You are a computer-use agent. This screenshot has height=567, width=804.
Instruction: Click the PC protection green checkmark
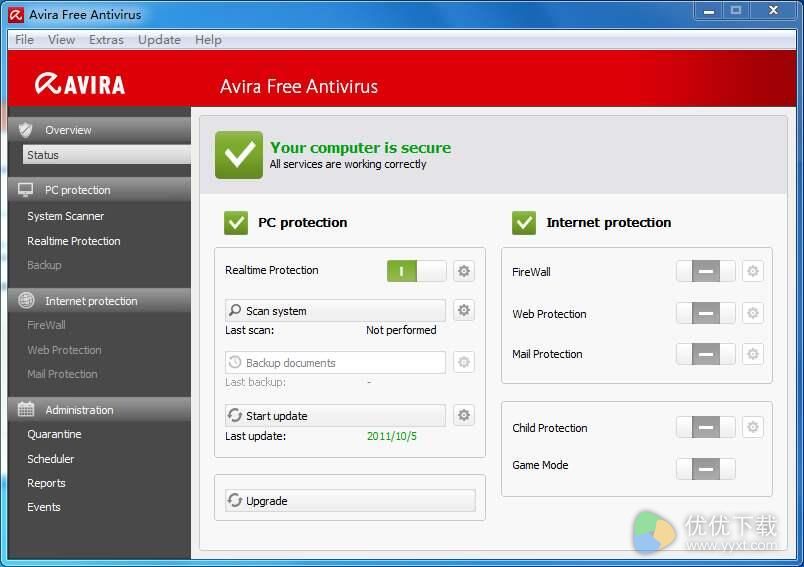coord(236,223)
